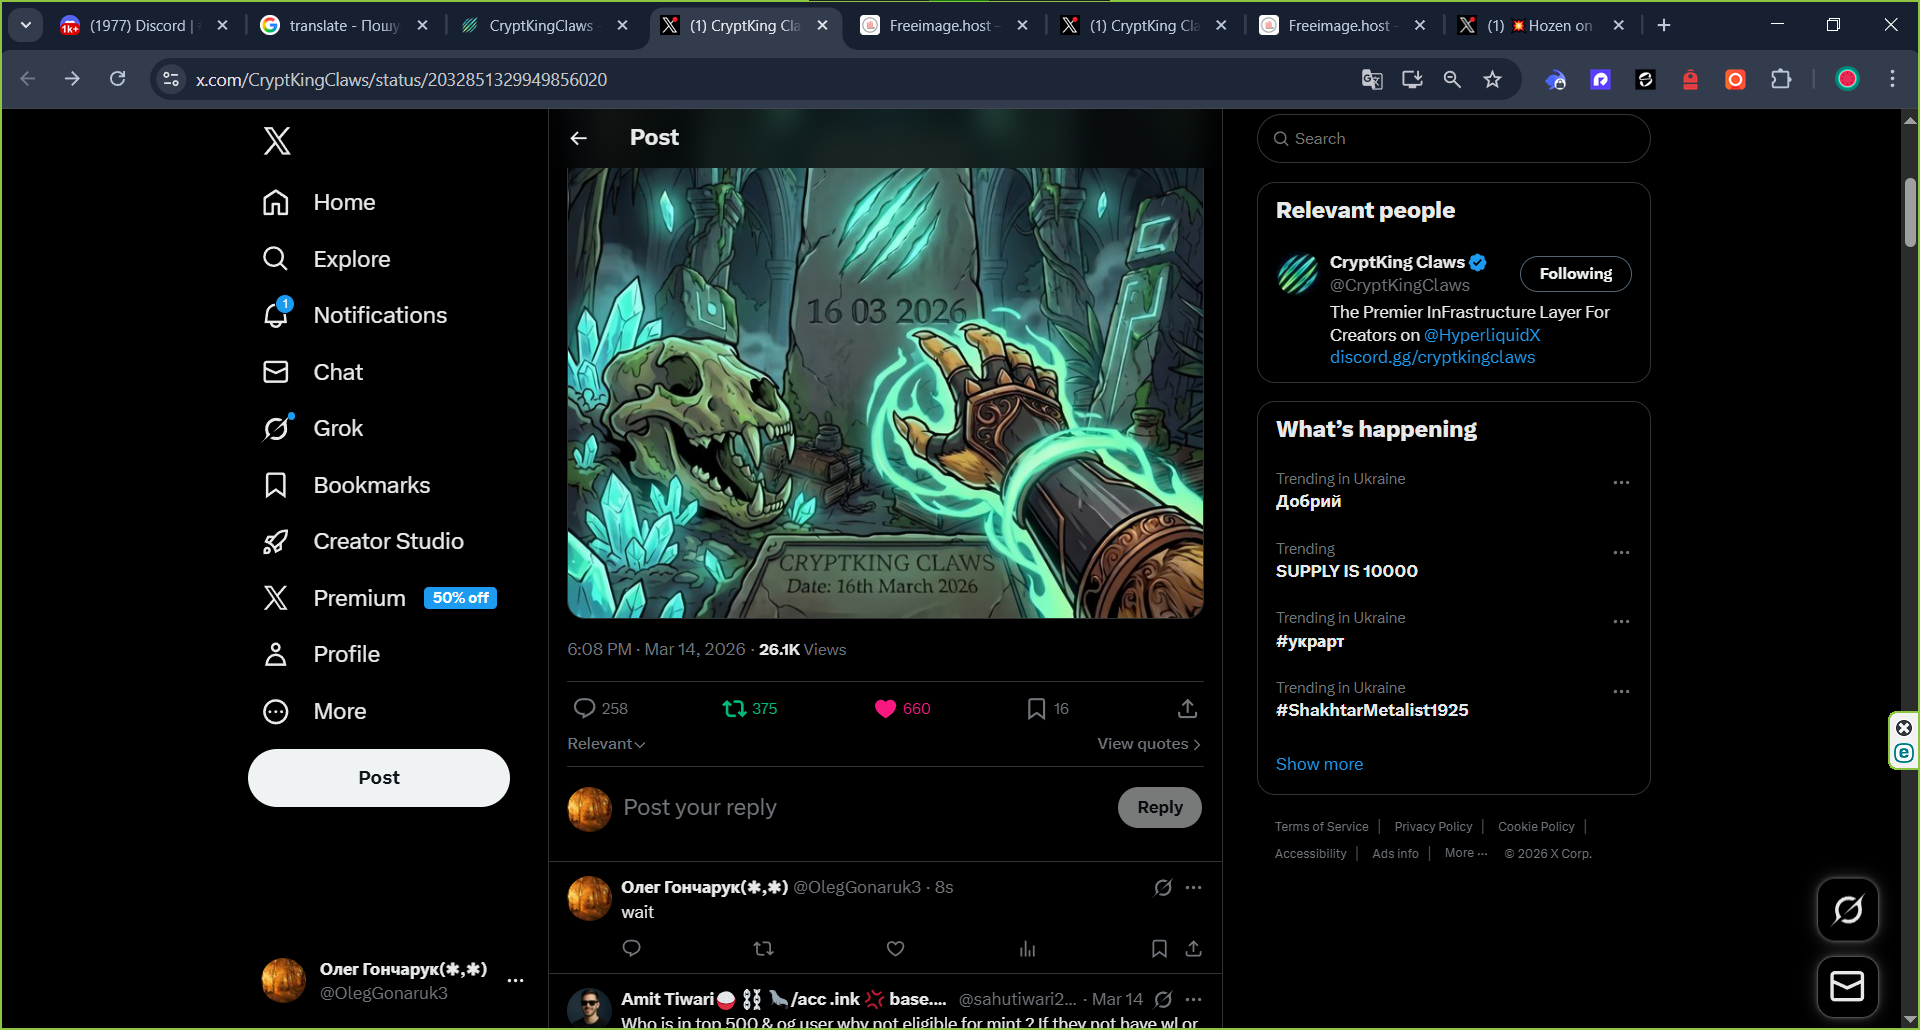The width and height of the screenshot is (1920, 1030).
Task: Unlike the post with 660 likes
Action: (902, 708)
